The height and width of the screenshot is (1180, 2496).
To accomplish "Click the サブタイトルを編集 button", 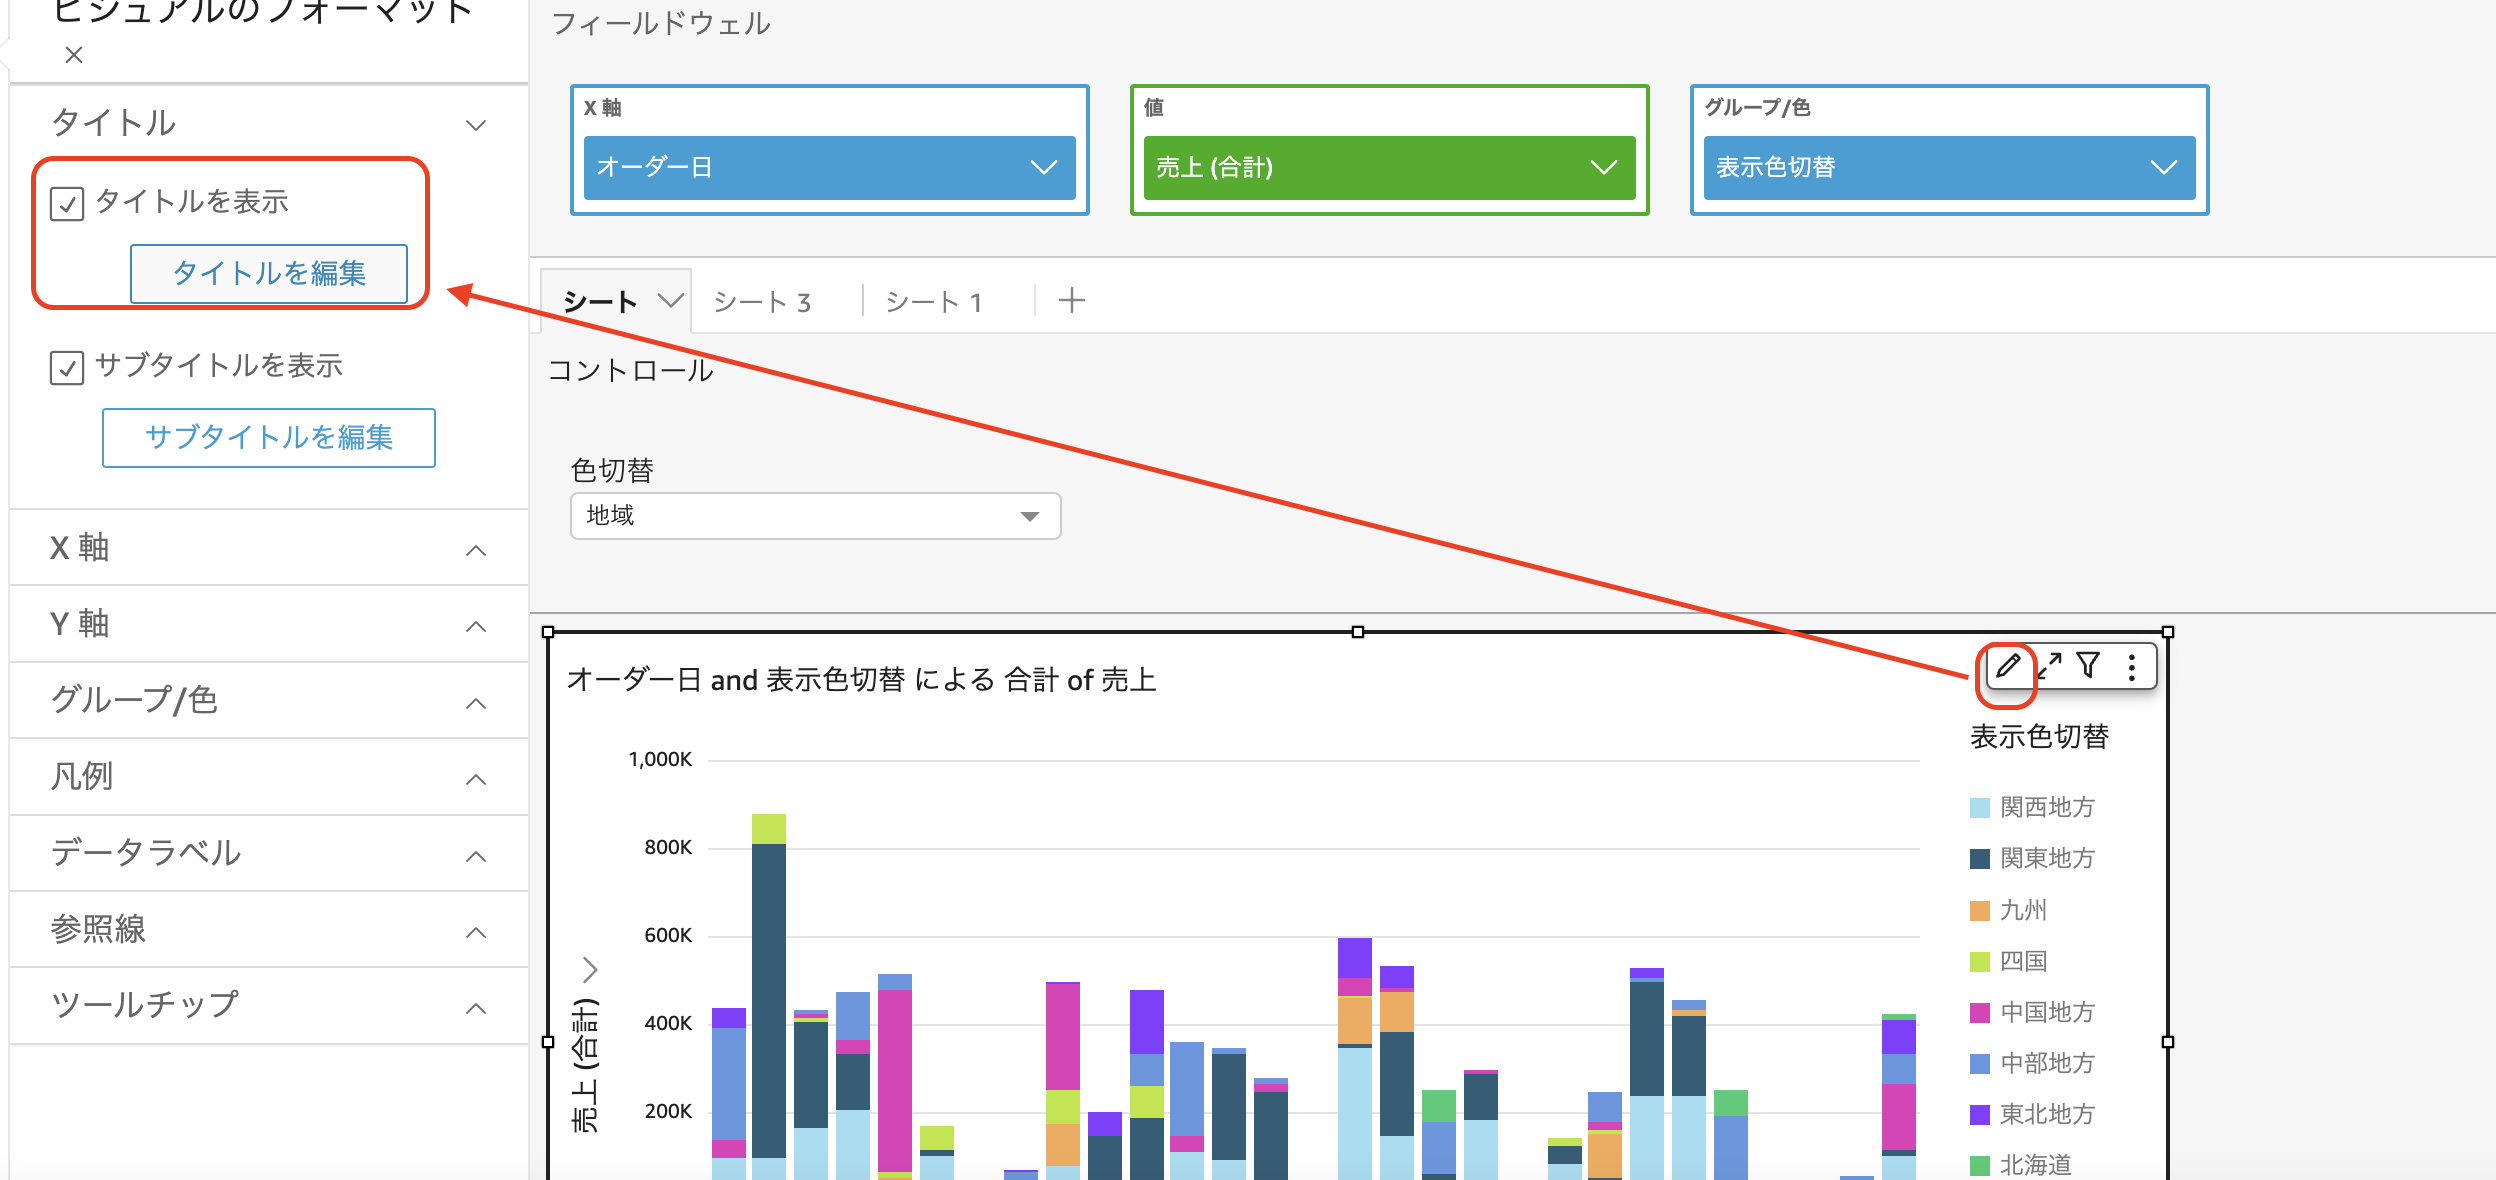I will pos(269,438).
